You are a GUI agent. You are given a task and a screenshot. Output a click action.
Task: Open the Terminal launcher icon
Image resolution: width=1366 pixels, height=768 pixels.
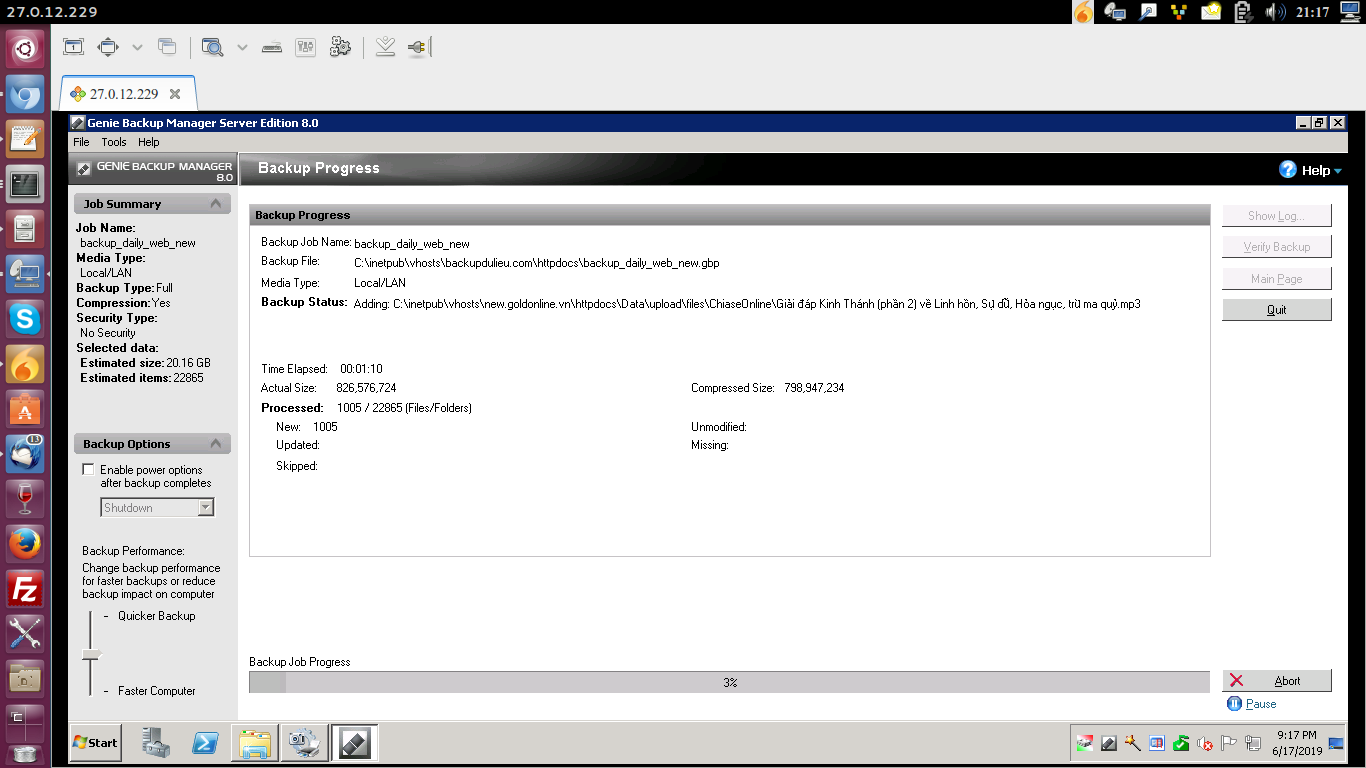click(x=25, y=184)
